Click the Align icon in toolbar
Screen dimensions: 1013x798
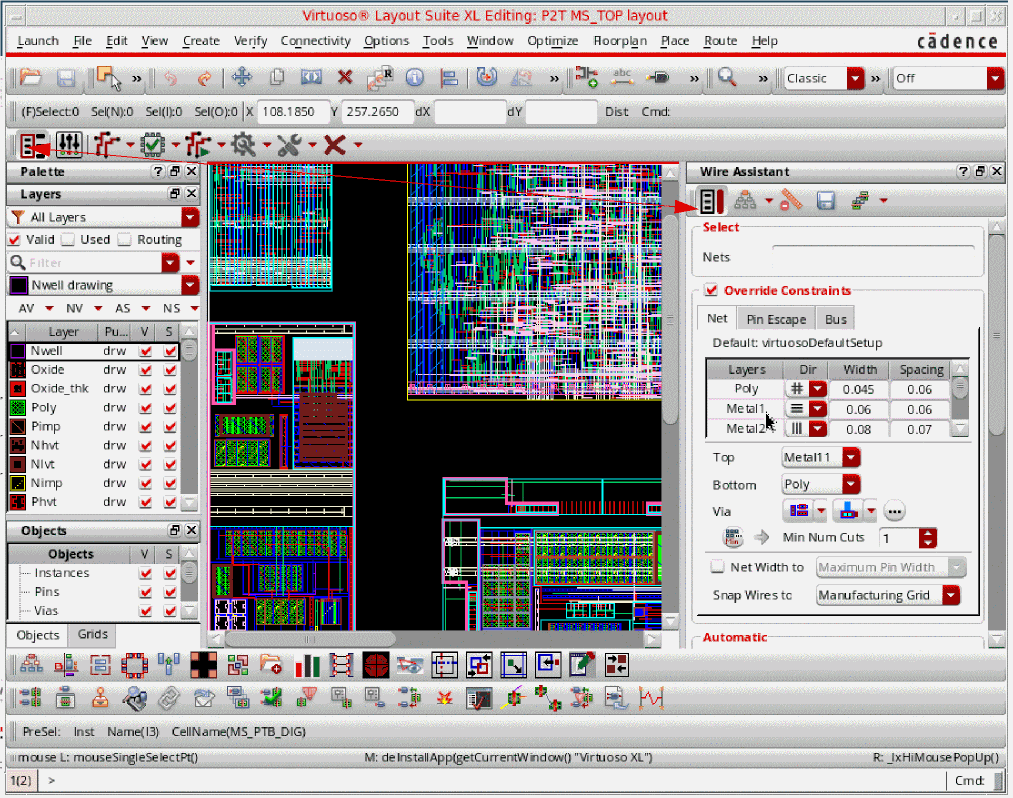pos(449,78)
